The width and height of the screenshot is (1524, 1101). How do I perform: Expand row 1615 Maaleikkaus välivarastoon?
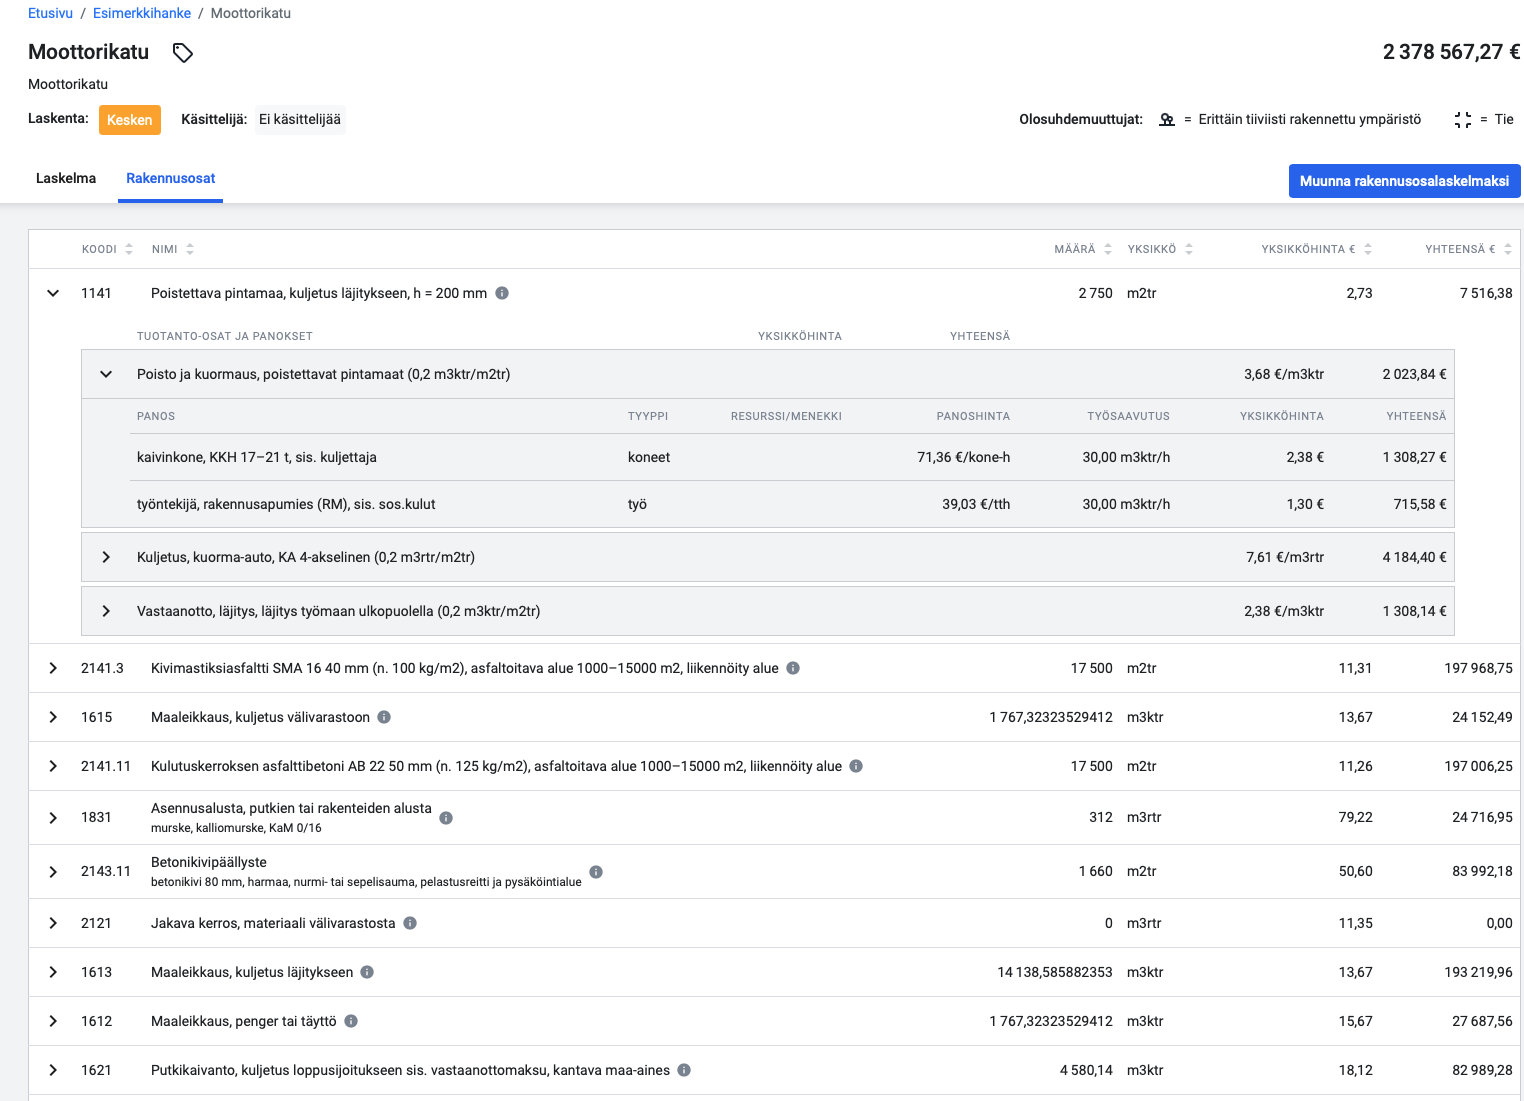point(53,717)
